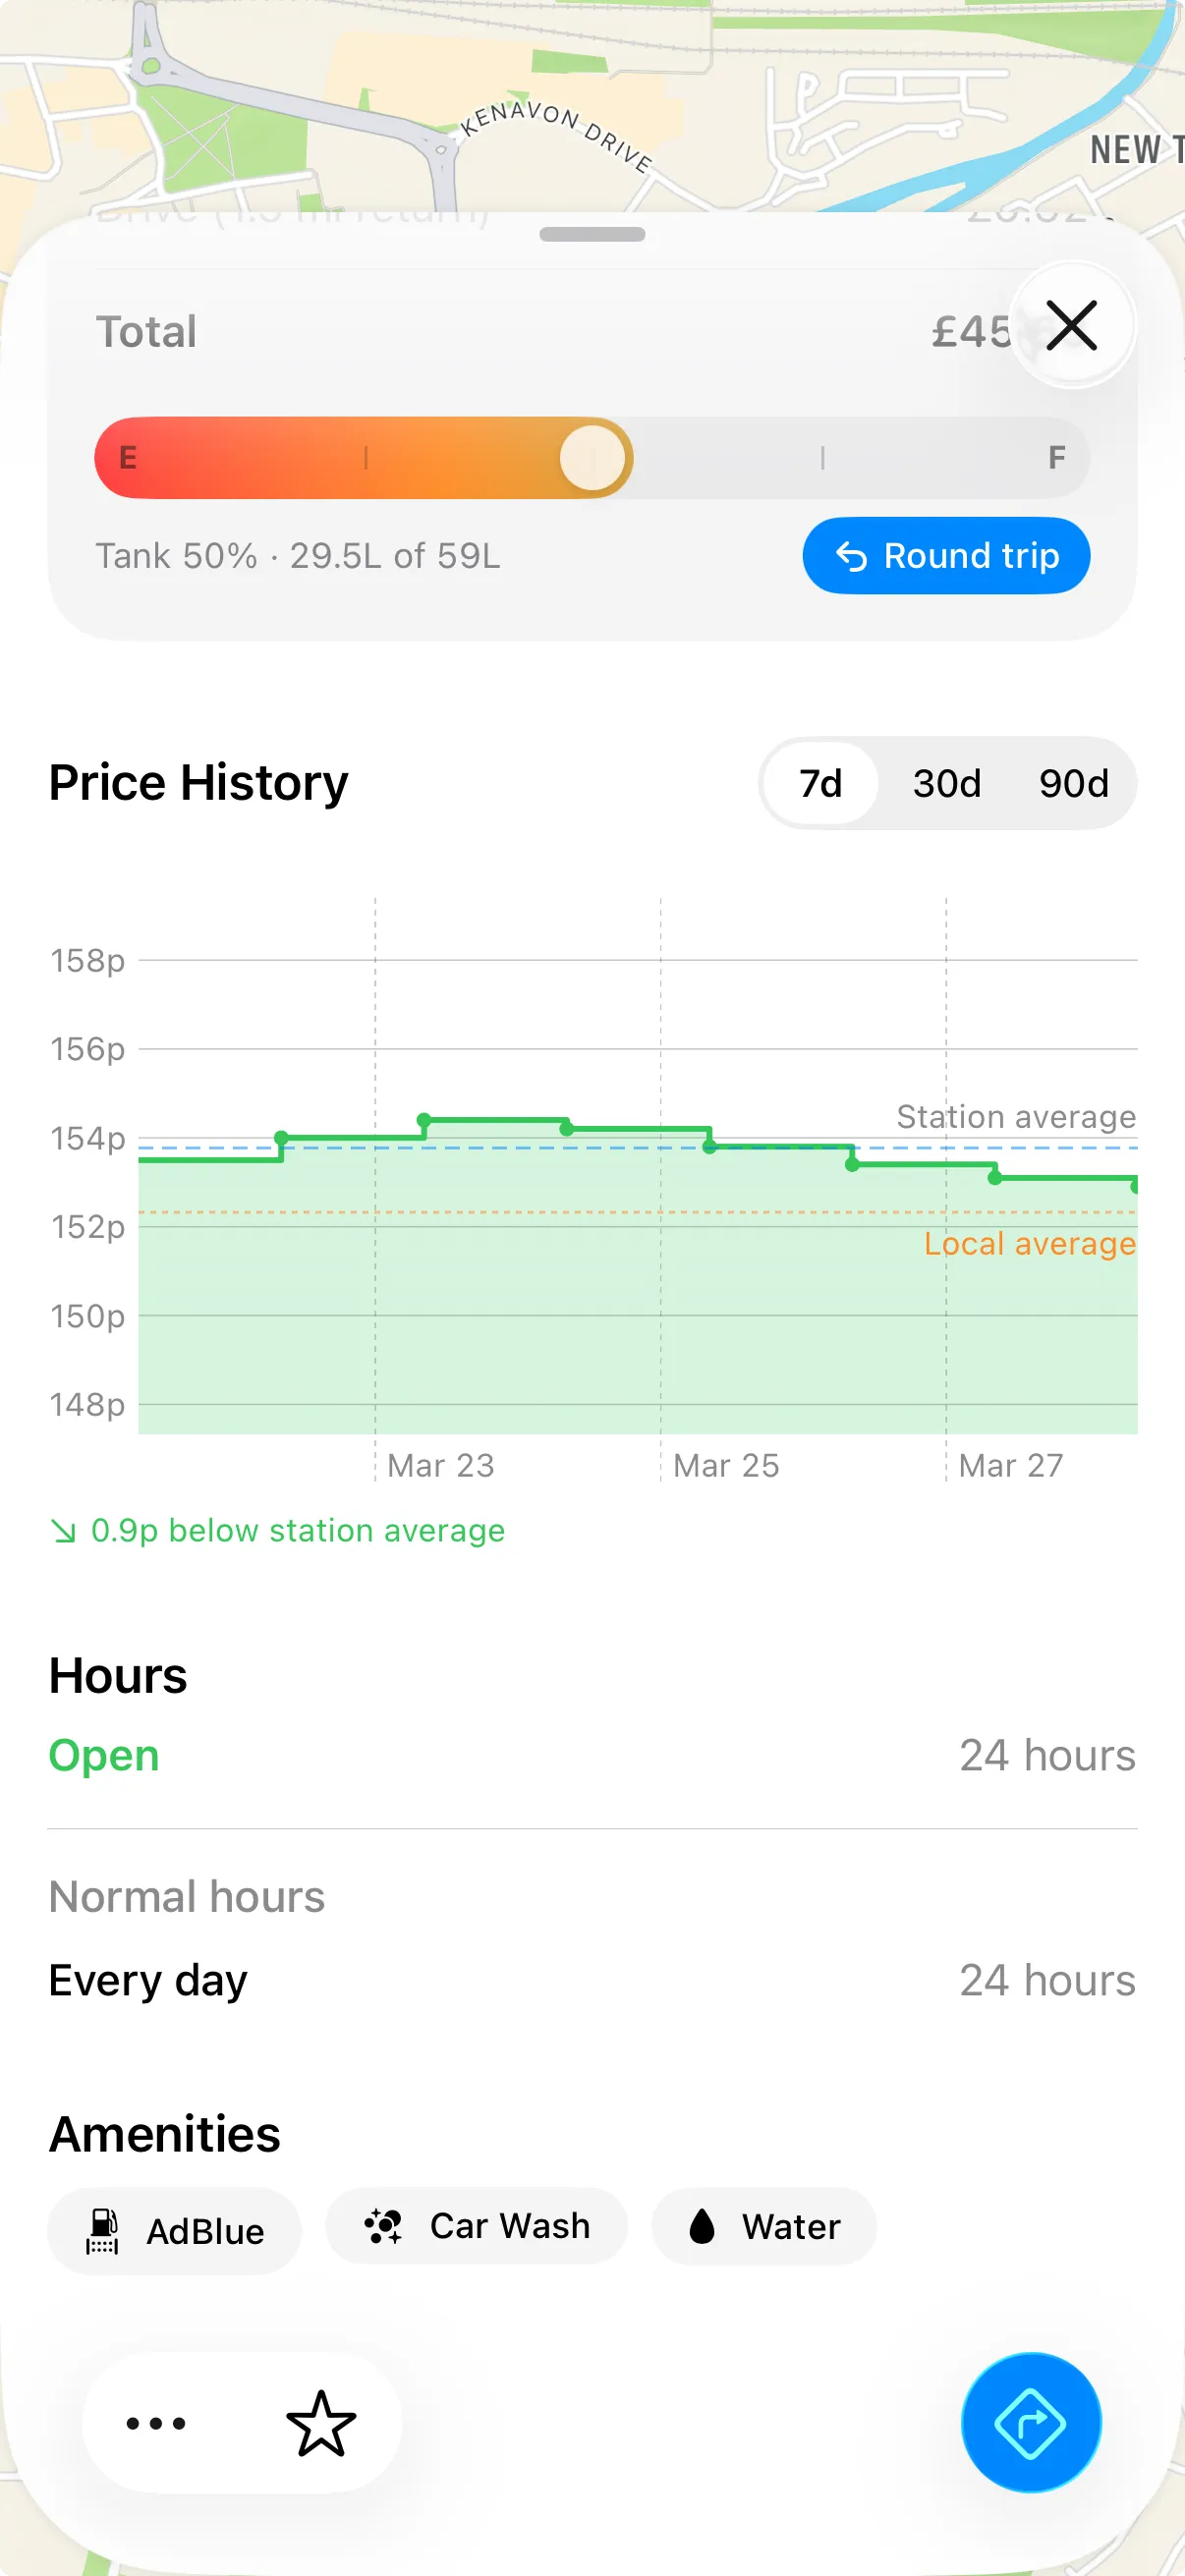The height and width of the screenshot is (2576, 1185).
Task: Tap the AdBlue pump icon chip
Action: [x=174, y=2231]
